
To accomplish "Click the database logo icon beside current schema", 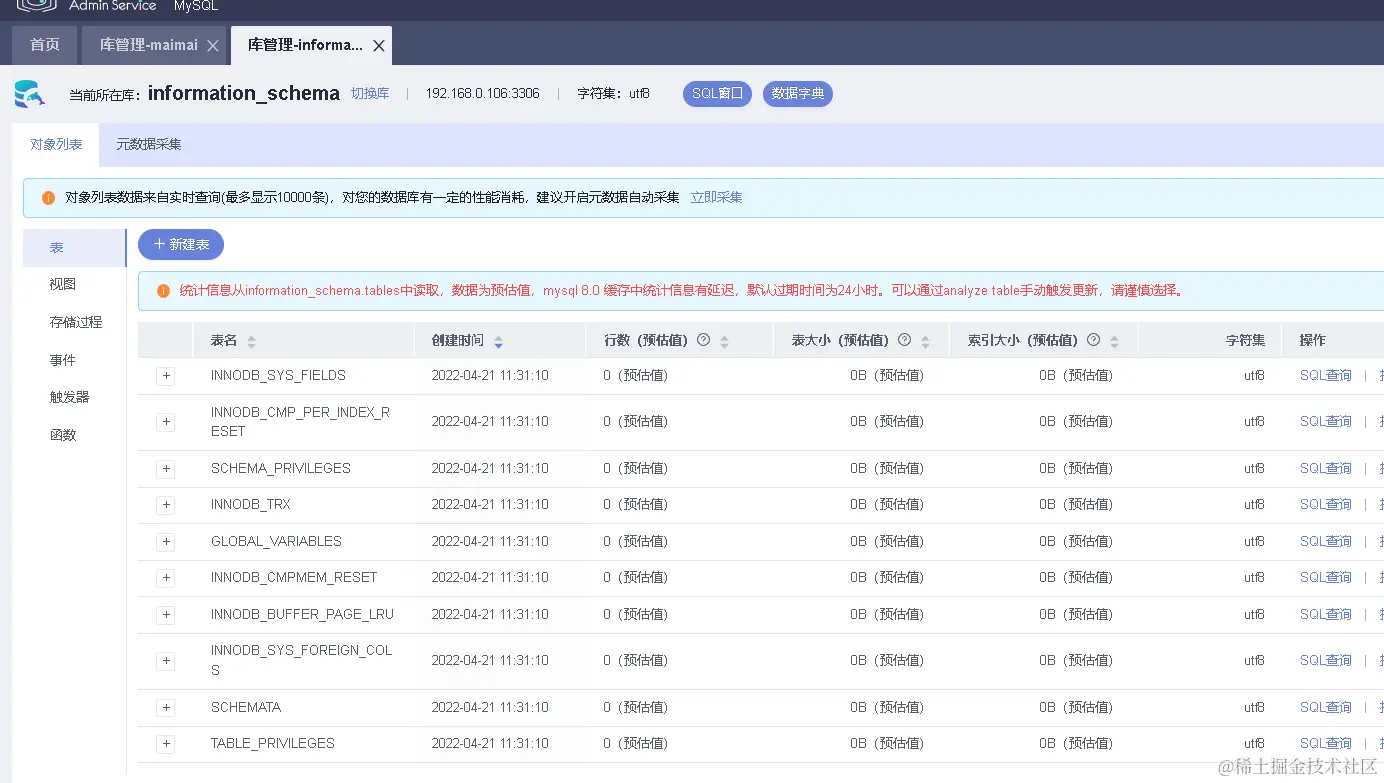I will tap(30, 94).
